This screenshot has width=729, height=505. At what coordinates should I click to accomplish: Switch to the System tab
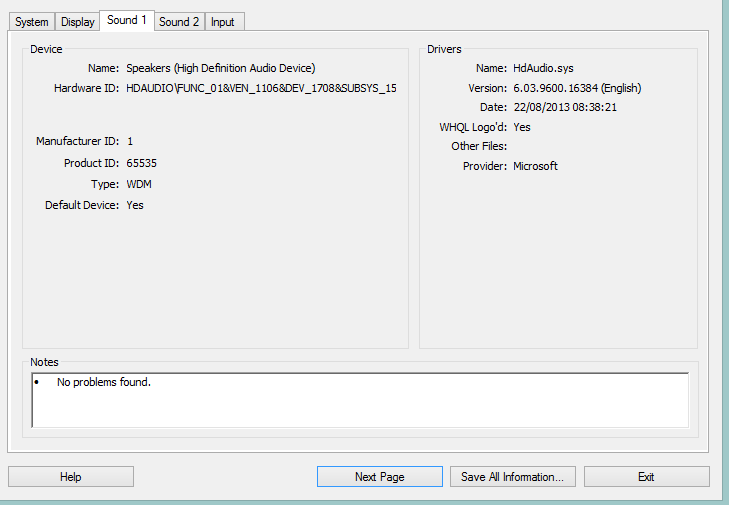pyautogui.click(x=32, y=22)
